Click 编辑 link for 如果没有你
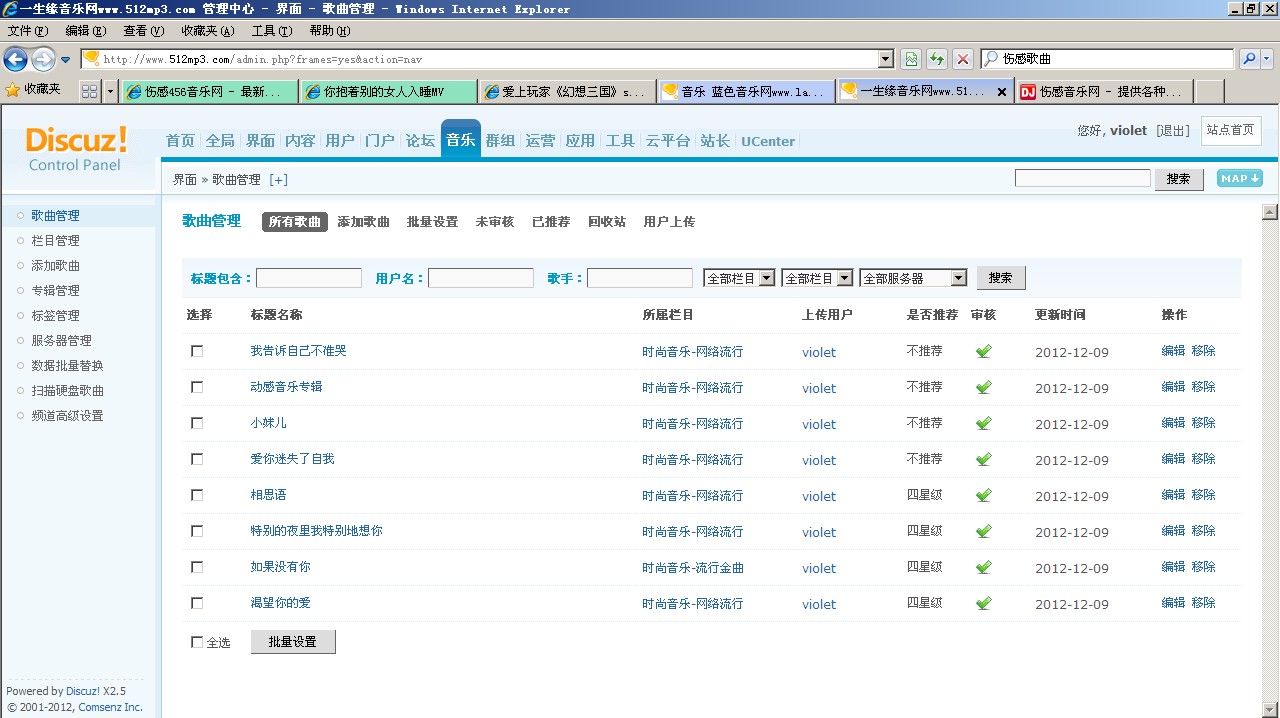 click(1172, 567)
